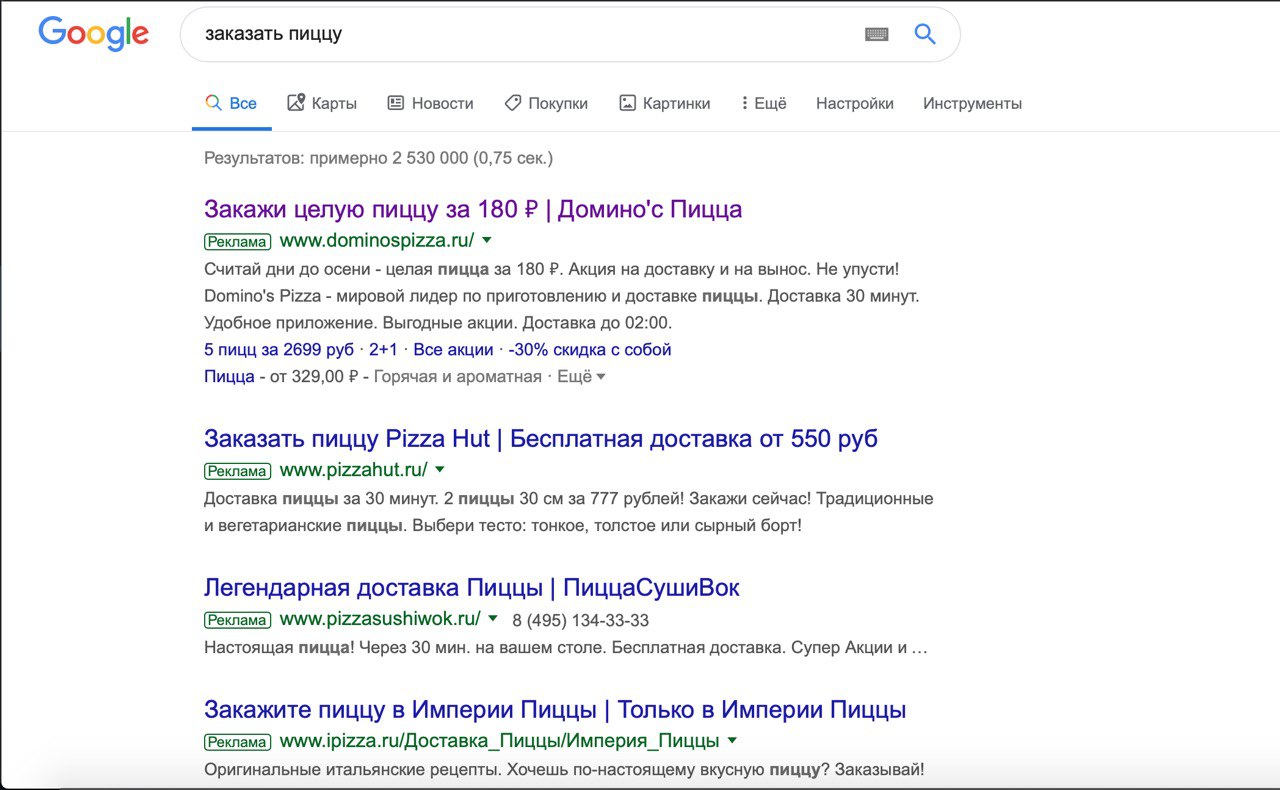The width and height of the screenshot is (1280, 790).
Task: Expand dropdown arrow next to ipizza.ru URL
Action: [x=732, y=740]
